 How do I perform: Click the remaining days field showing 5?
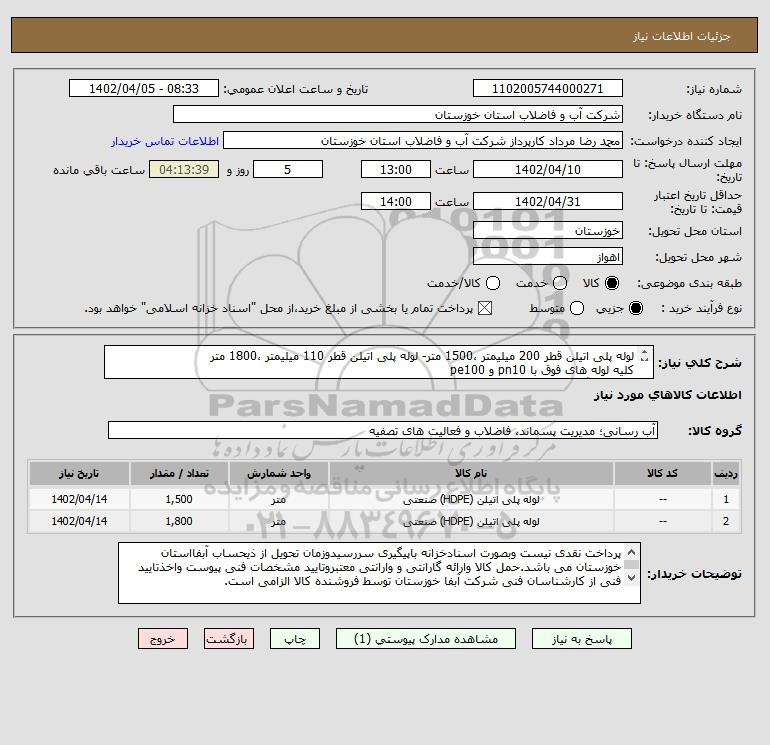pos(288,170)
